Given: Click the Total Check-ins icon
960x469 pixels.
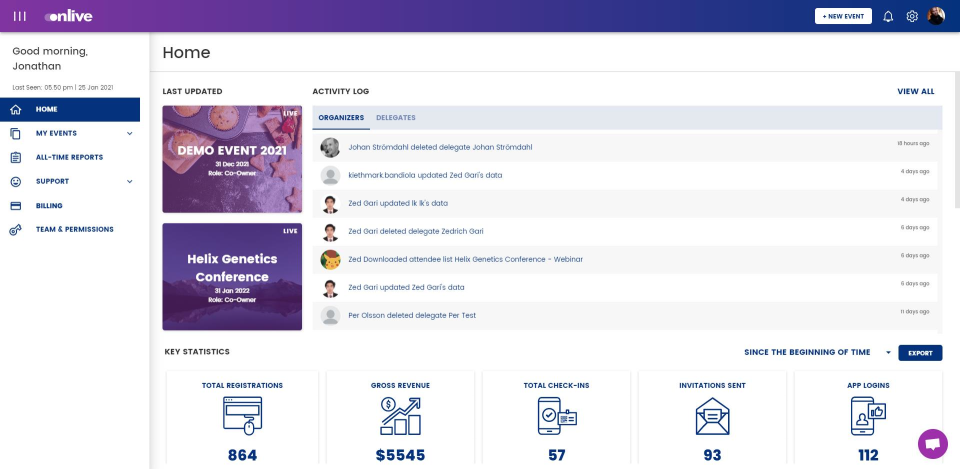Looking at the screenshot, I should [x=556, y=415].
